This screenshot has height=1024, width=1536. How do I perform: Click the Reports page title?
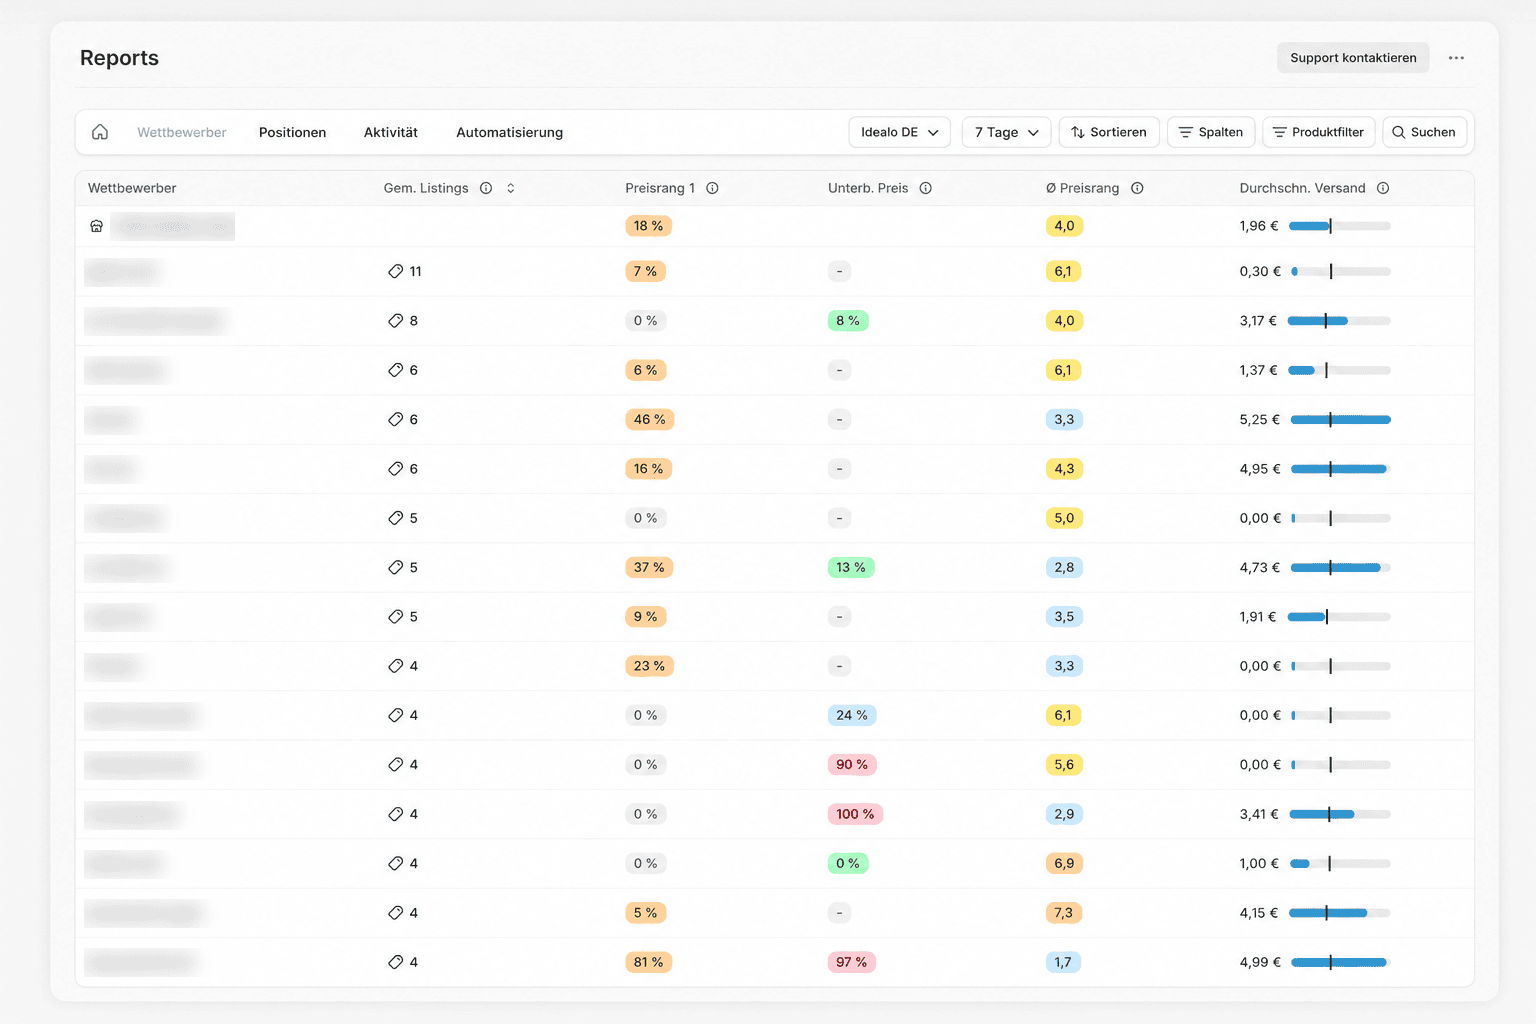119,58
